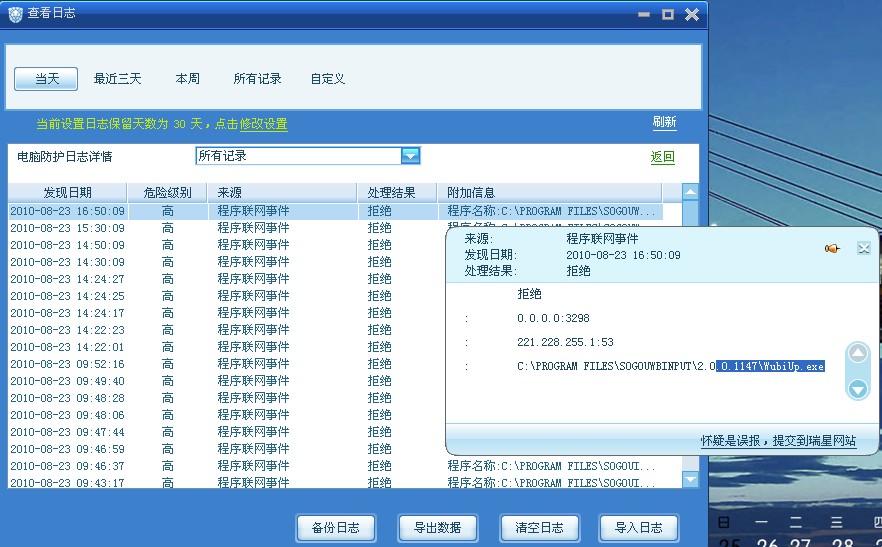This screenshot has width=882, height=547.
Task: Maximize the 查看日志 window
Action: 668,15
